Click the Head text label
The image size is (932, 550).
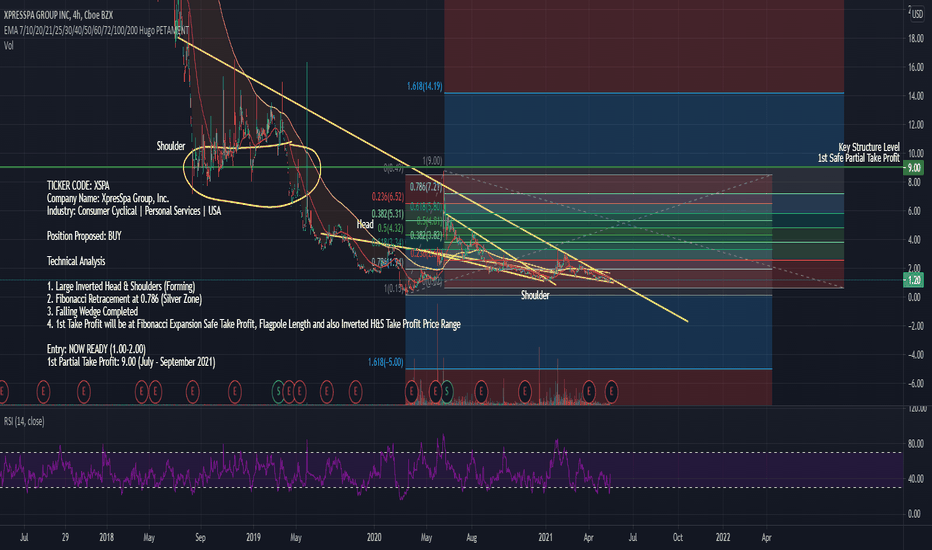tap(365, 224)
